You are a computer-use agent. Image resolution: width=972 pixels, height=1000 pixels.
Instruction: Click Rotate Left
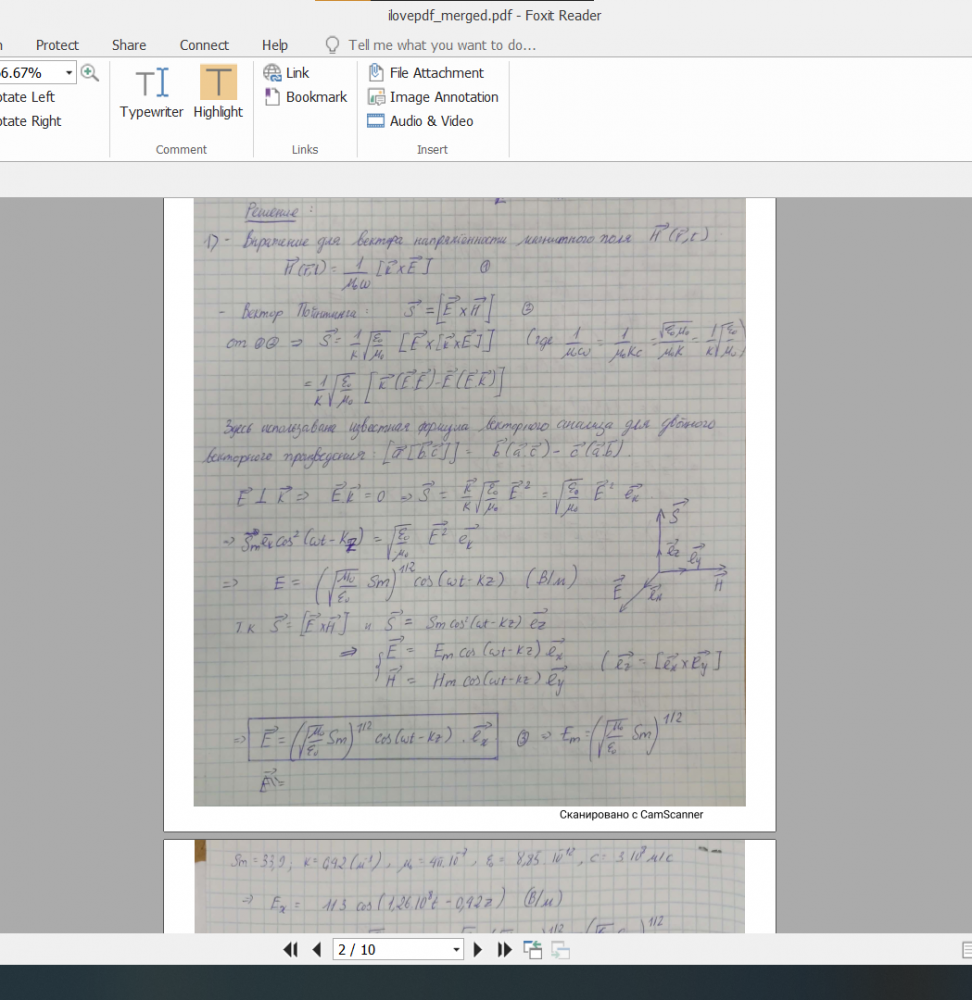point(27,97)
